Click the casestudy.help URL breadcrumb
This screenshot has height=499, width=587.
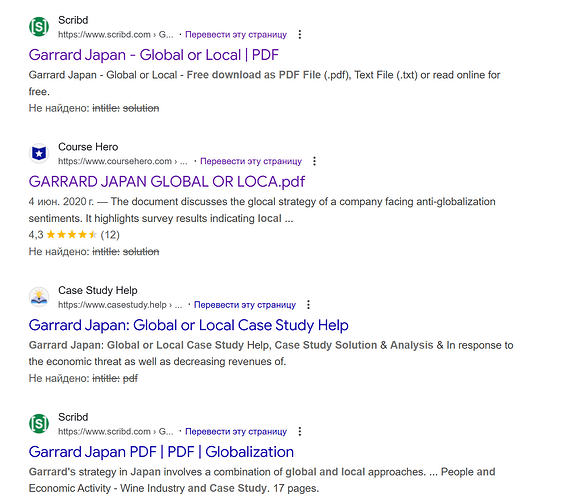pyautogui.click(x=120, y=305)
